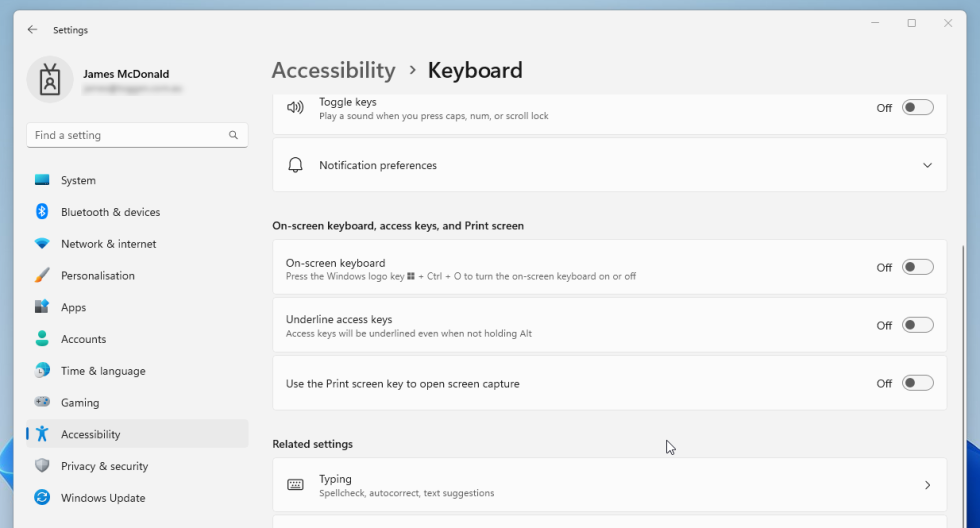Click the Personalisation paintbrush icon
Viewport: 980px width, 528px height.
point(42,275)
